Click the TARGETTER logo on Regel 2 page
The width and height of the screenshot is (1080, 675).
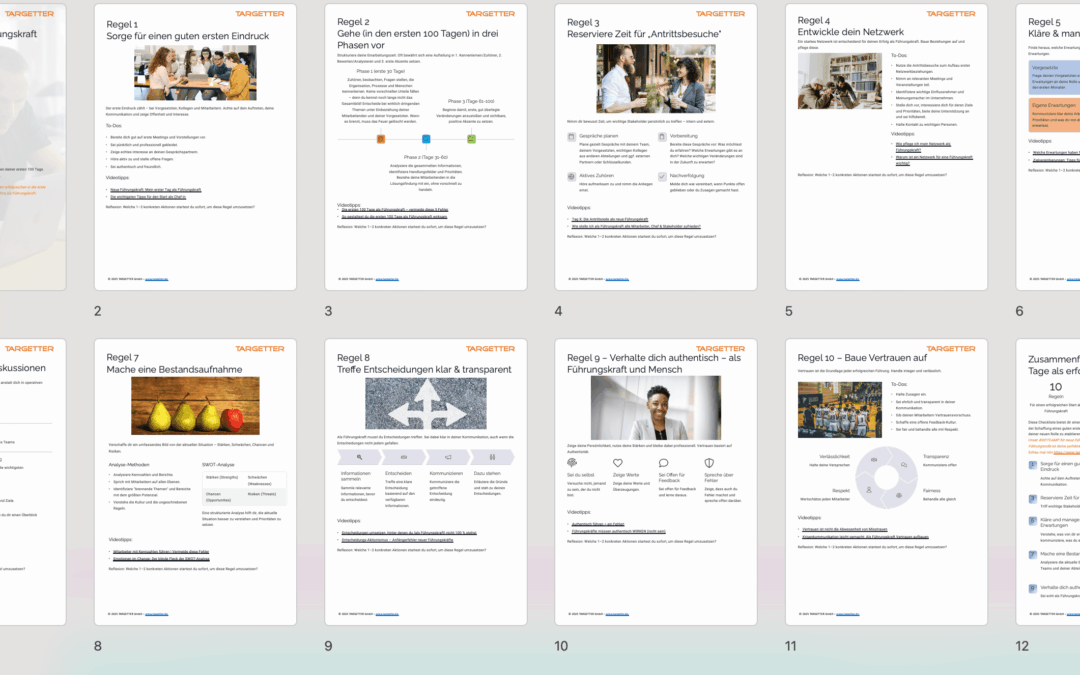click(490, 14)
